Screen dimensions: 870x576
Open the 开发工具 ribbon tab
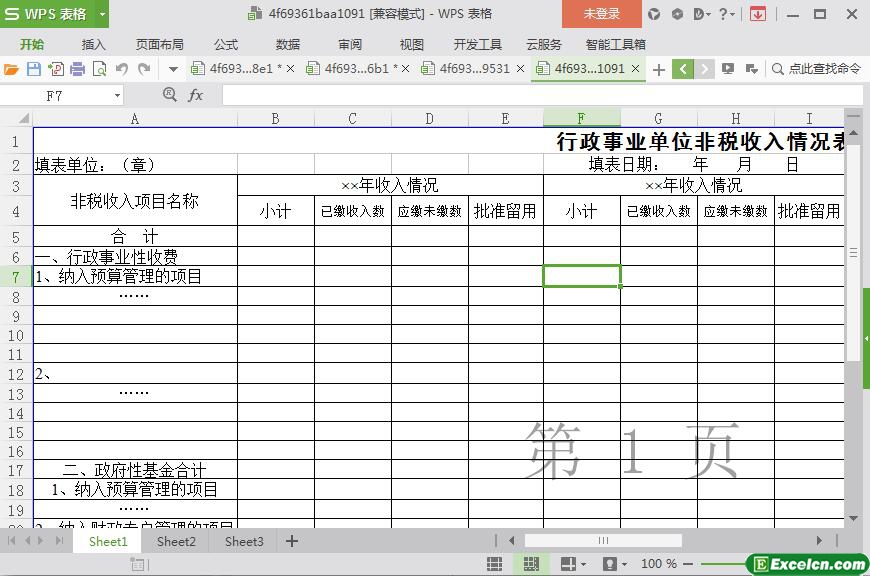pyautogui.click(x=477, y=44)
